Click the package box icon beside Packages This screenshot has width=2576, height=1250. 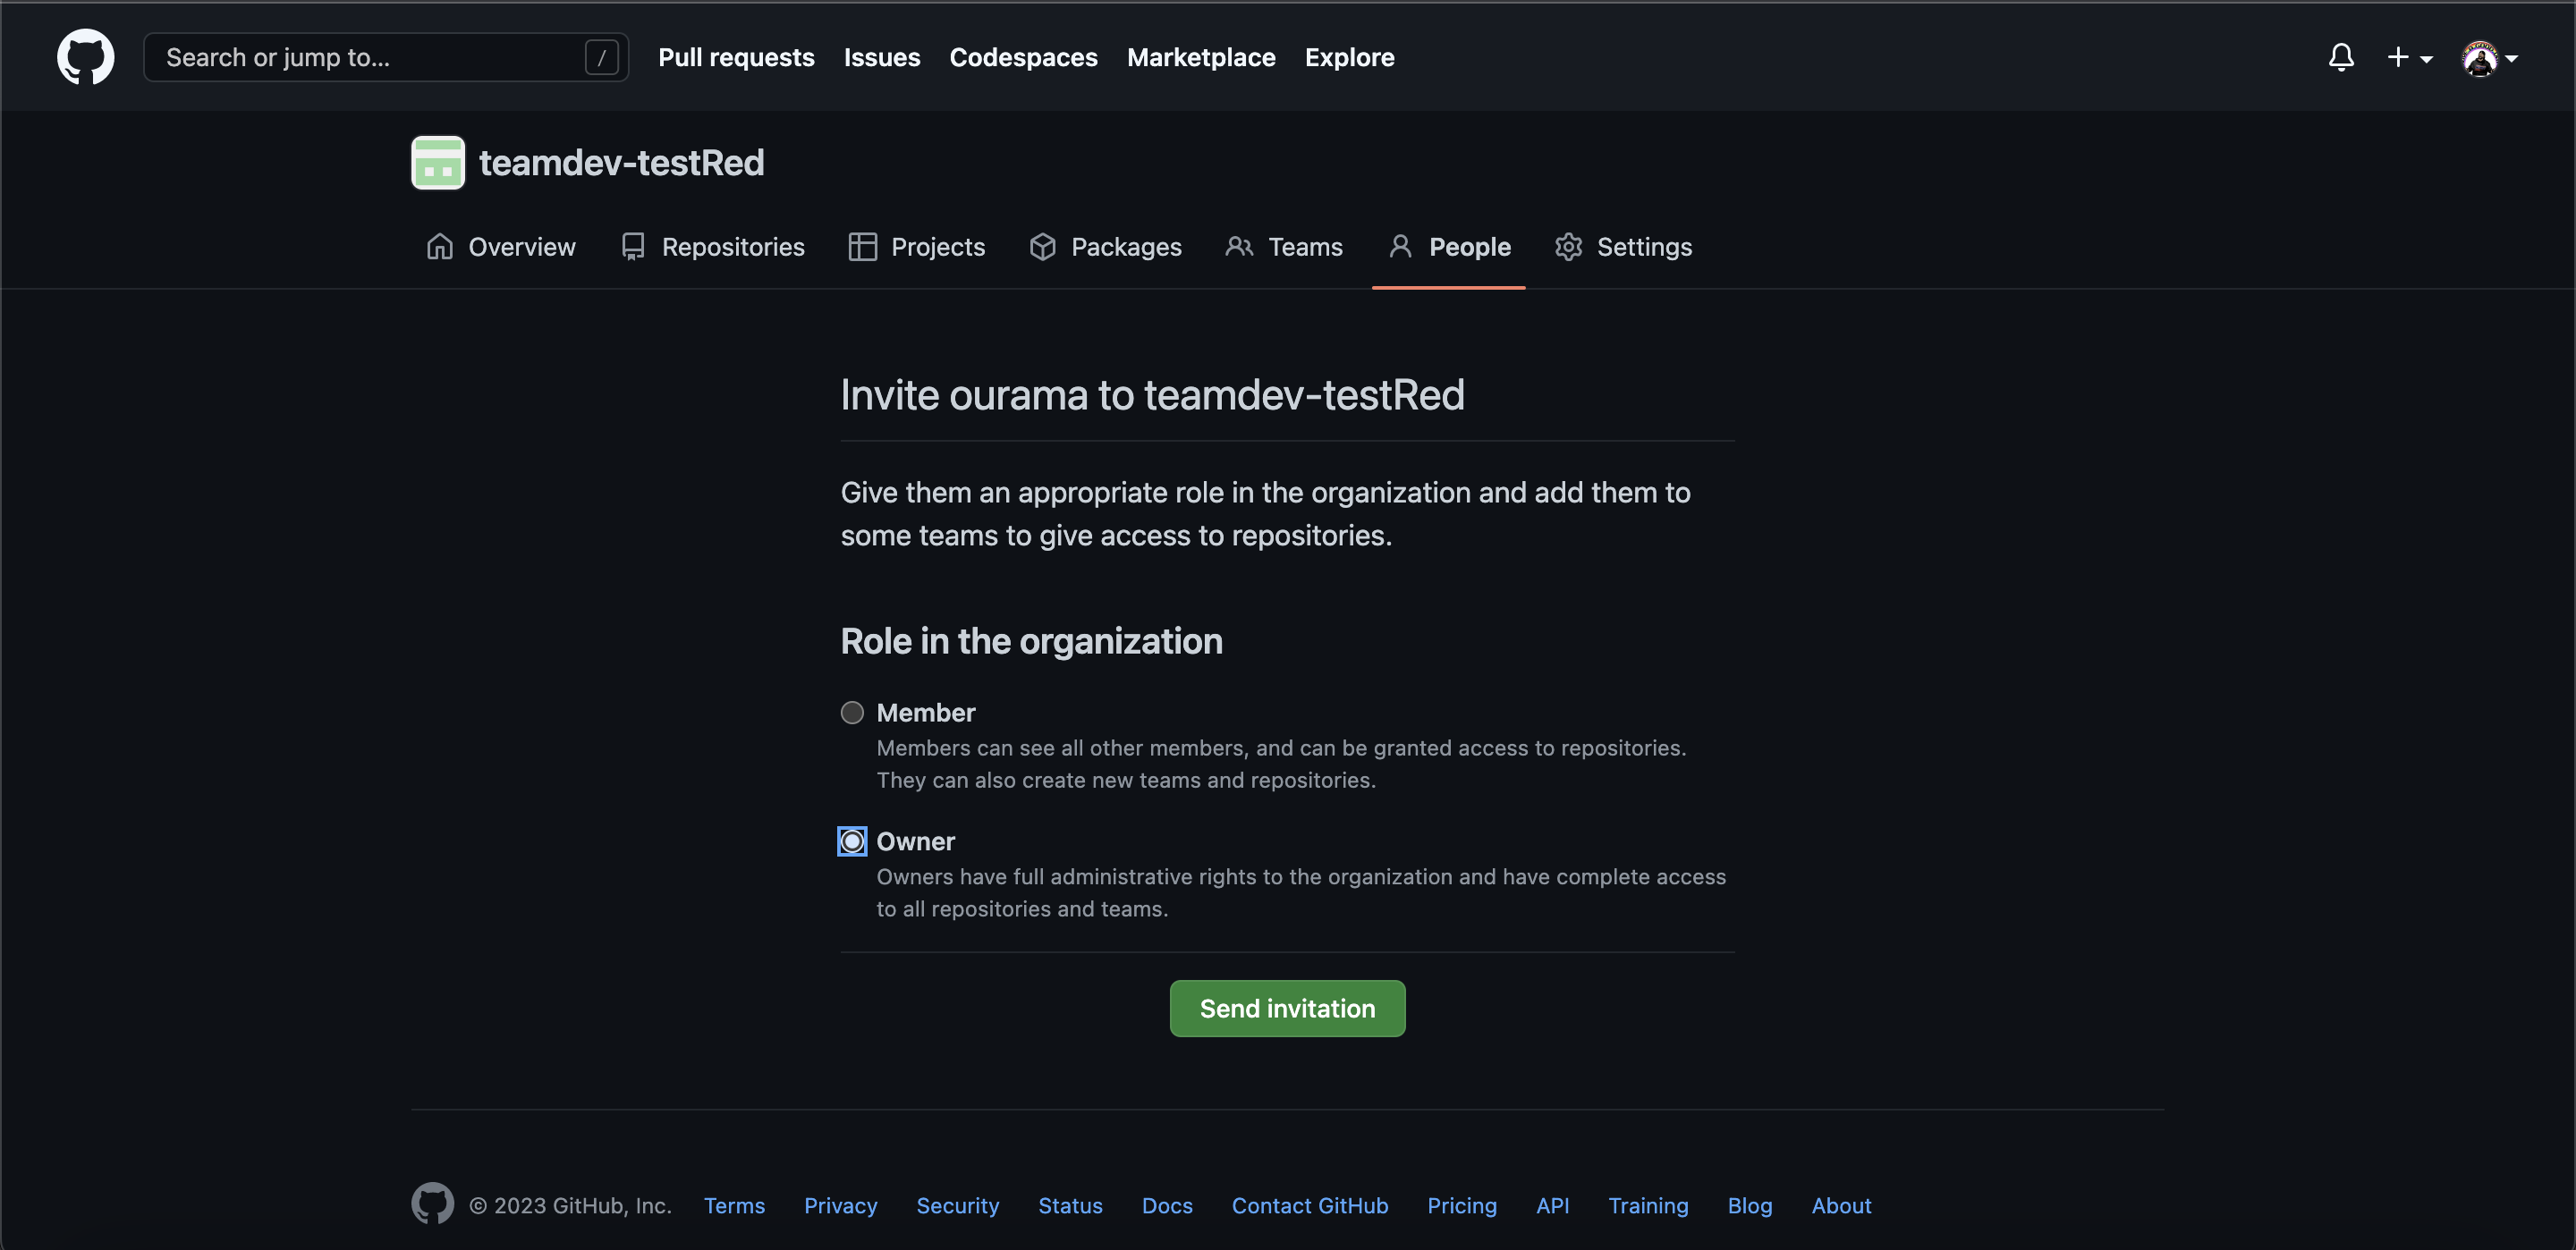point(1042,246)
